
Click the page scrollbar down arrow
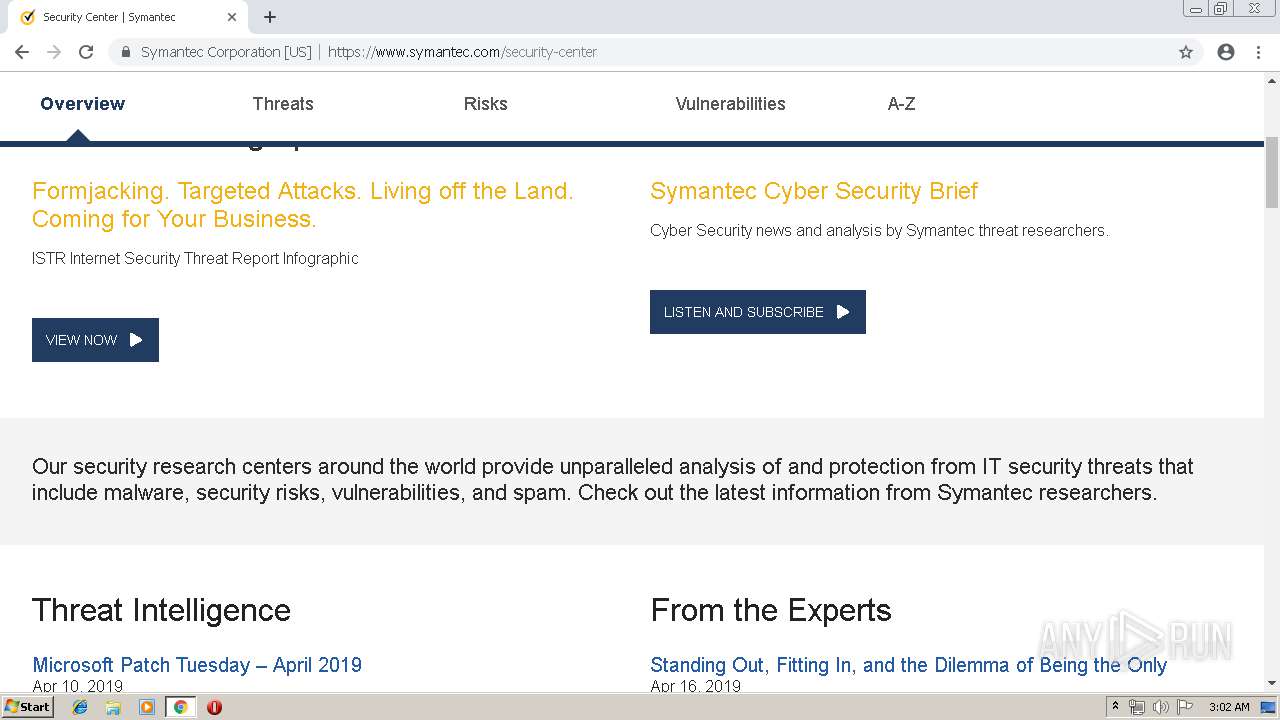coord(1272,683)
